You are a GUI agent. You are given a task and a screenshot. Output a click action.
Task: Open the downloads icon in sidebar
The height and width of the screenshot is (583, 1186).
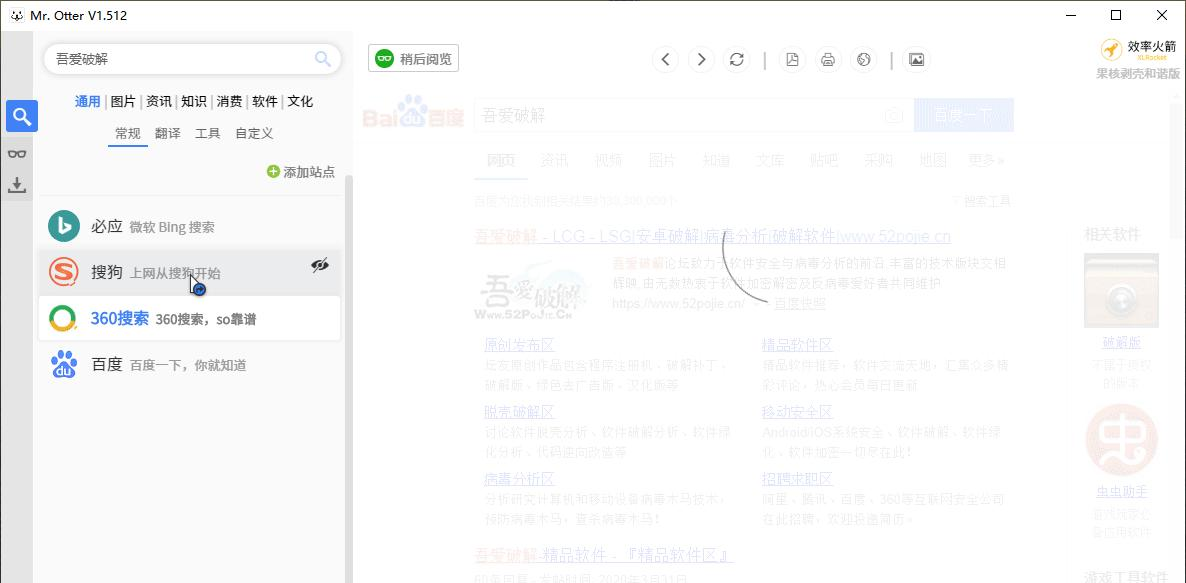coord(17,185)
